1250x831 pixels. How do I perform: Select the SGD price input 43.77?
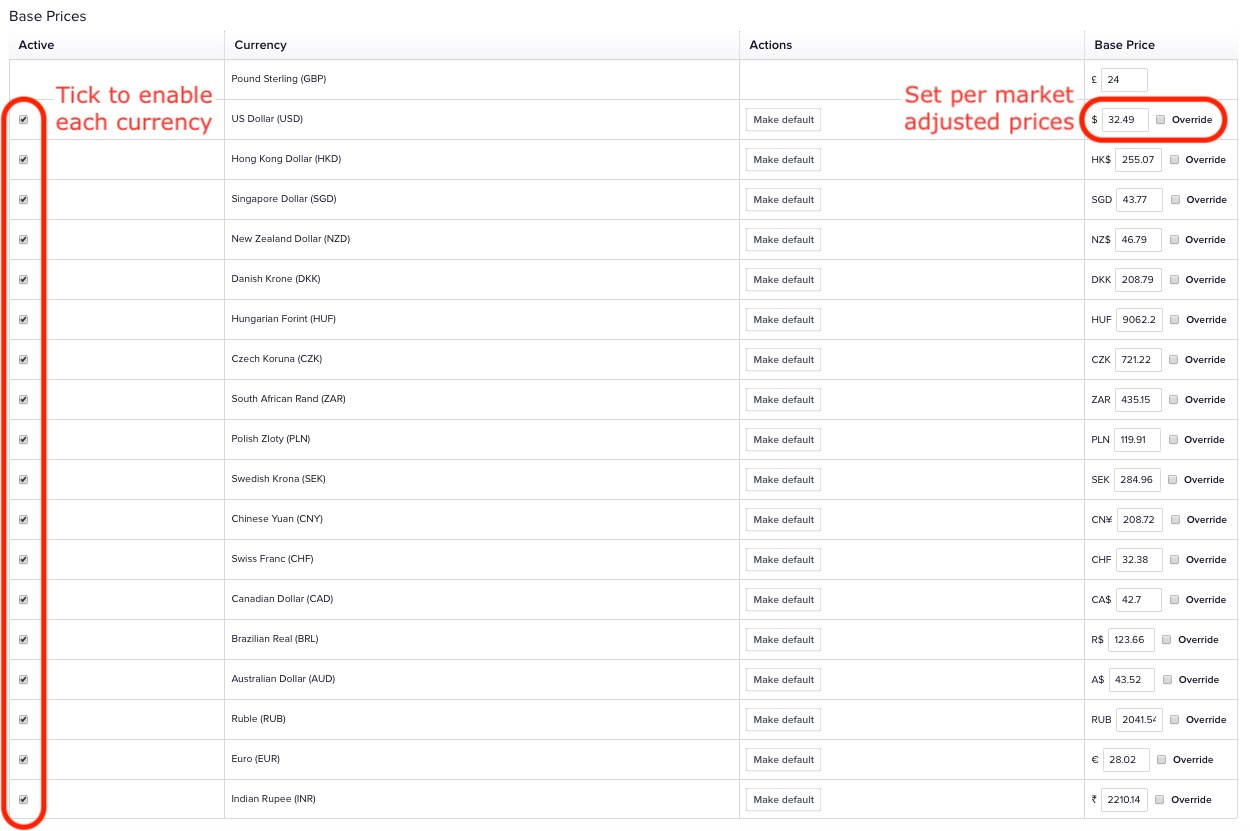click(x=1139, y=200)
